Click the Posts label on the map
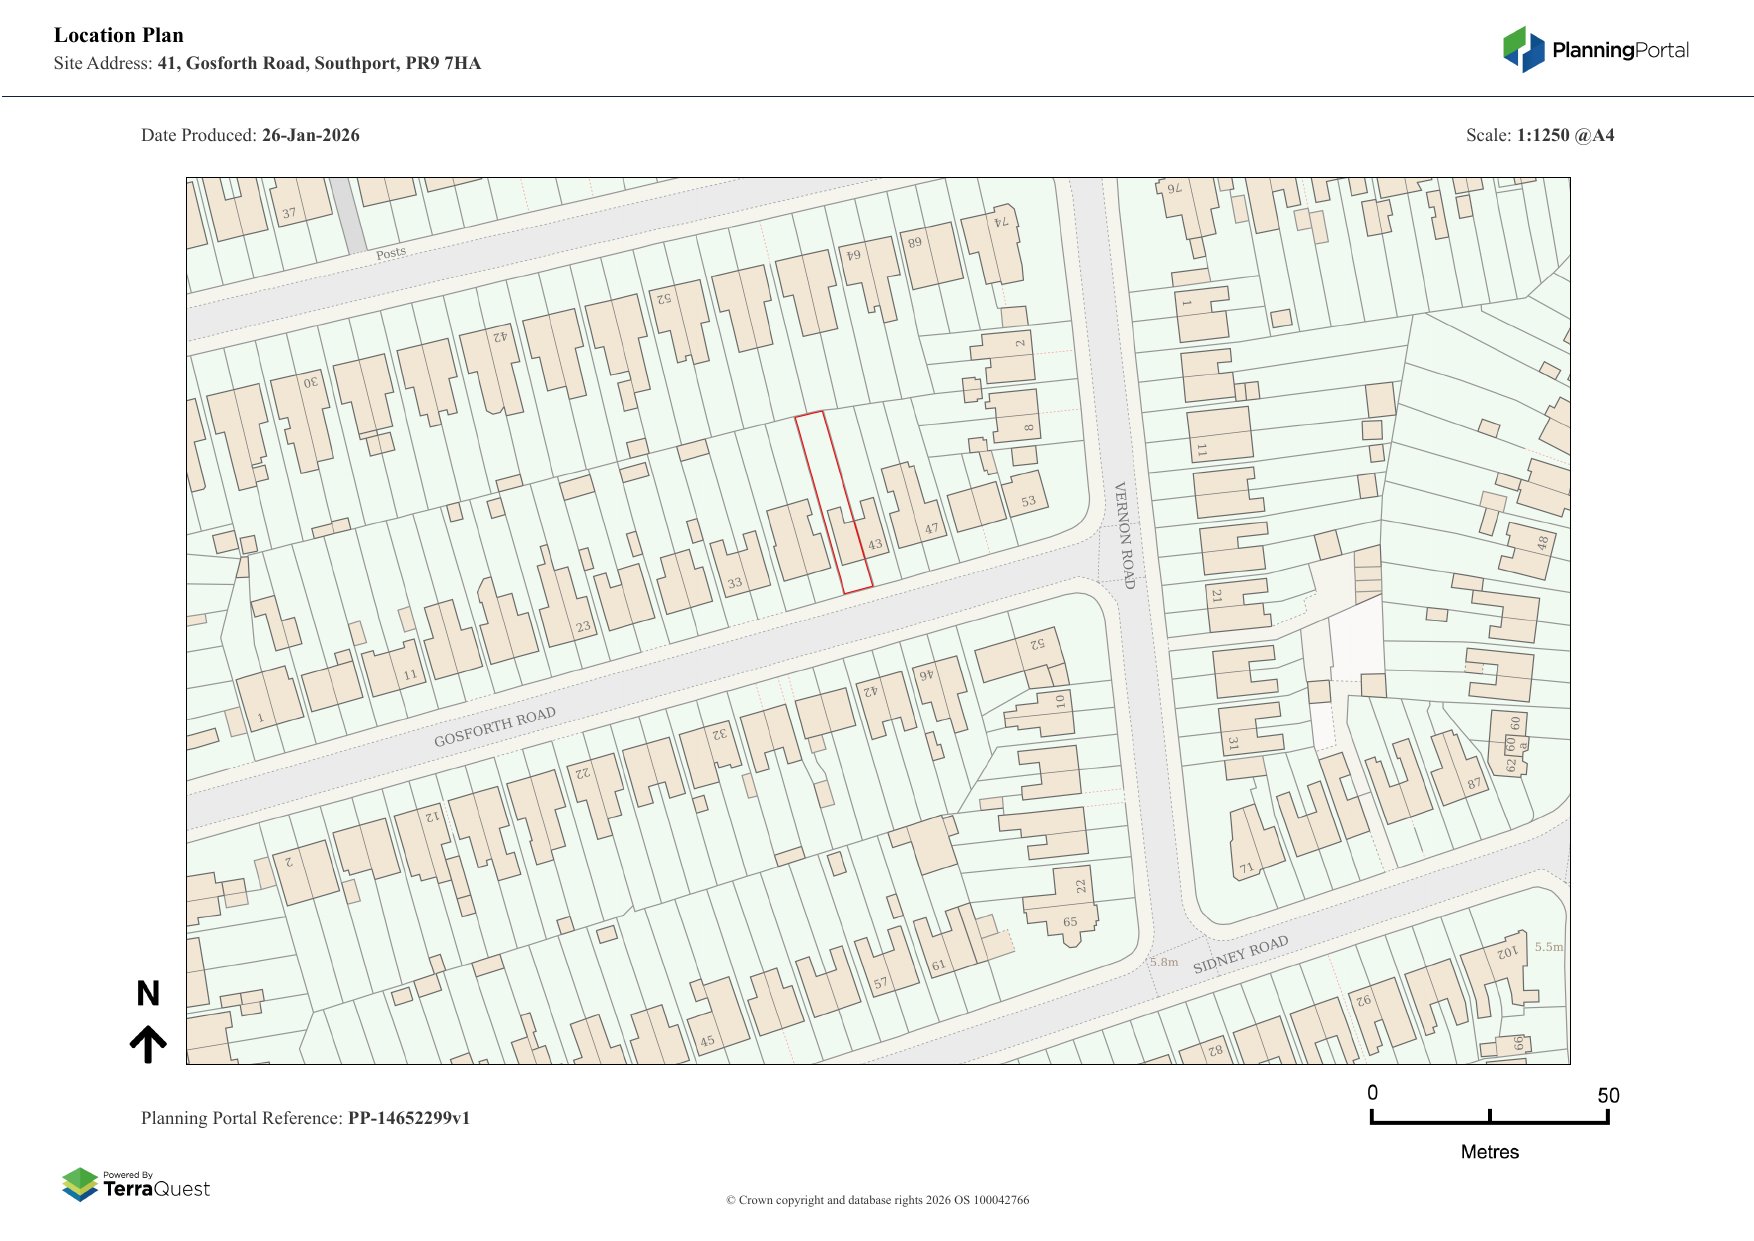Viewport: 1754px width, 1241px height. (x=391, y=253)
